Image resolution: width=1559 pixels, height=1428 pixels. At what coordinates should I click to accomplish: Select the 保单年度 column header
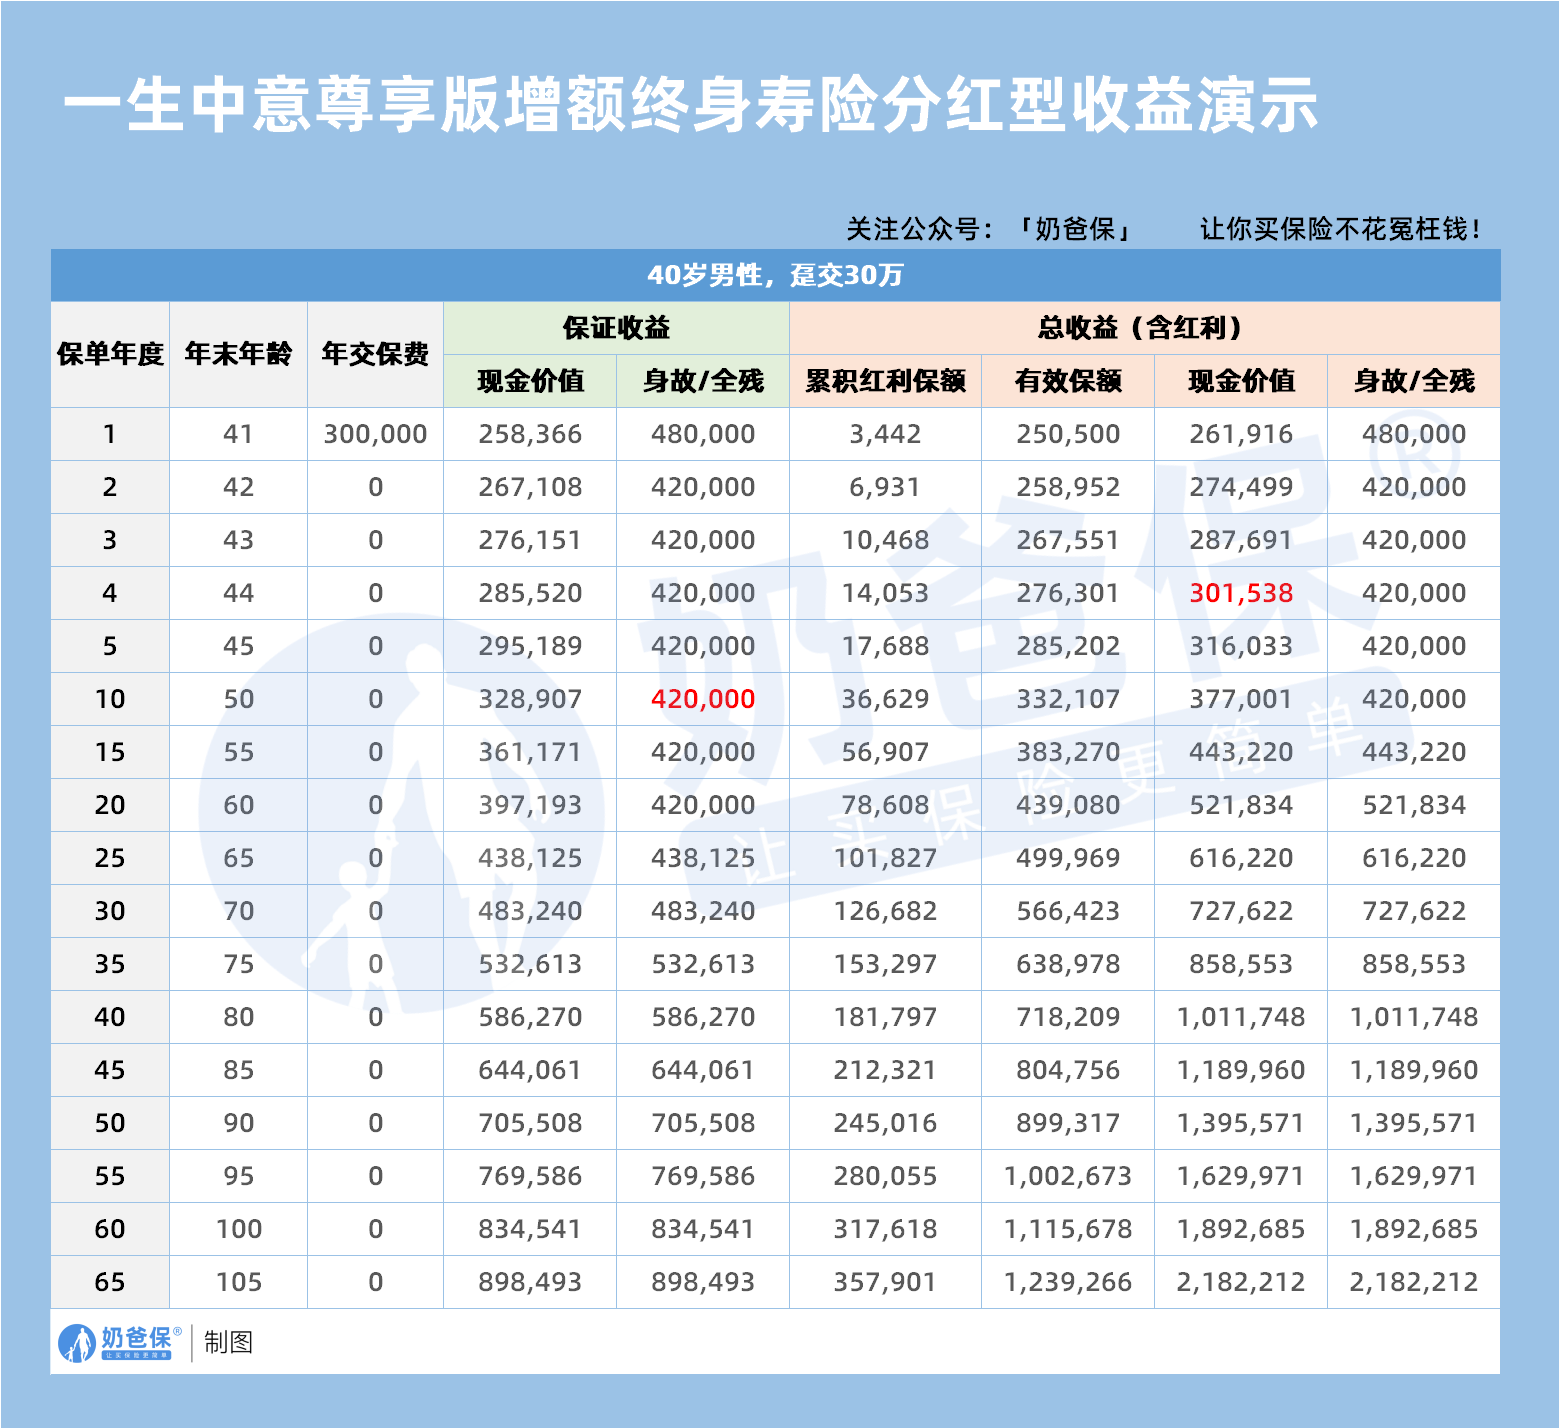(110, 354)
